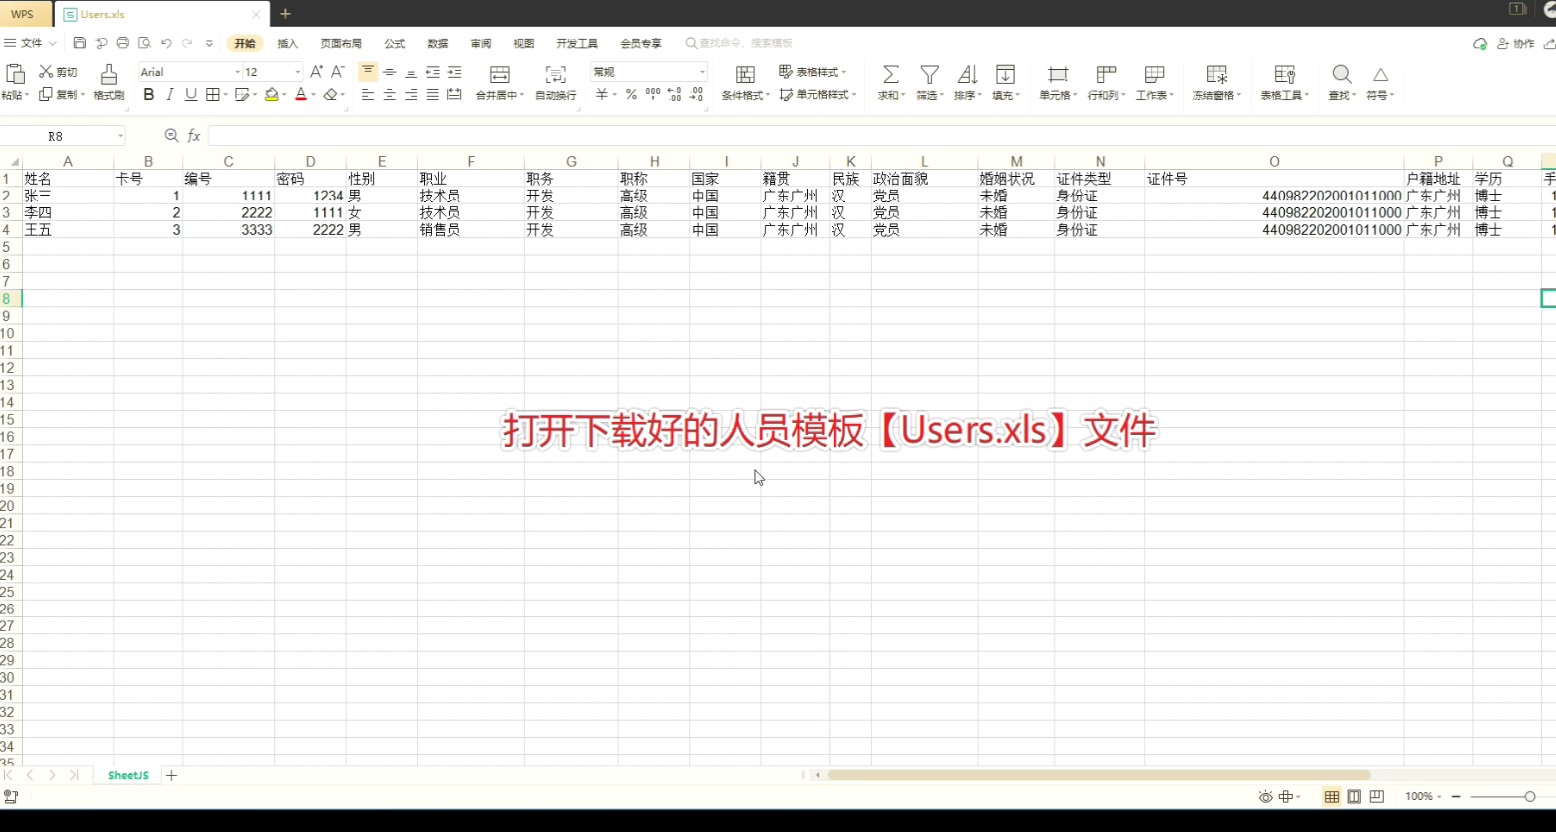Click the fx insert function icon

[x=194, y=136]
